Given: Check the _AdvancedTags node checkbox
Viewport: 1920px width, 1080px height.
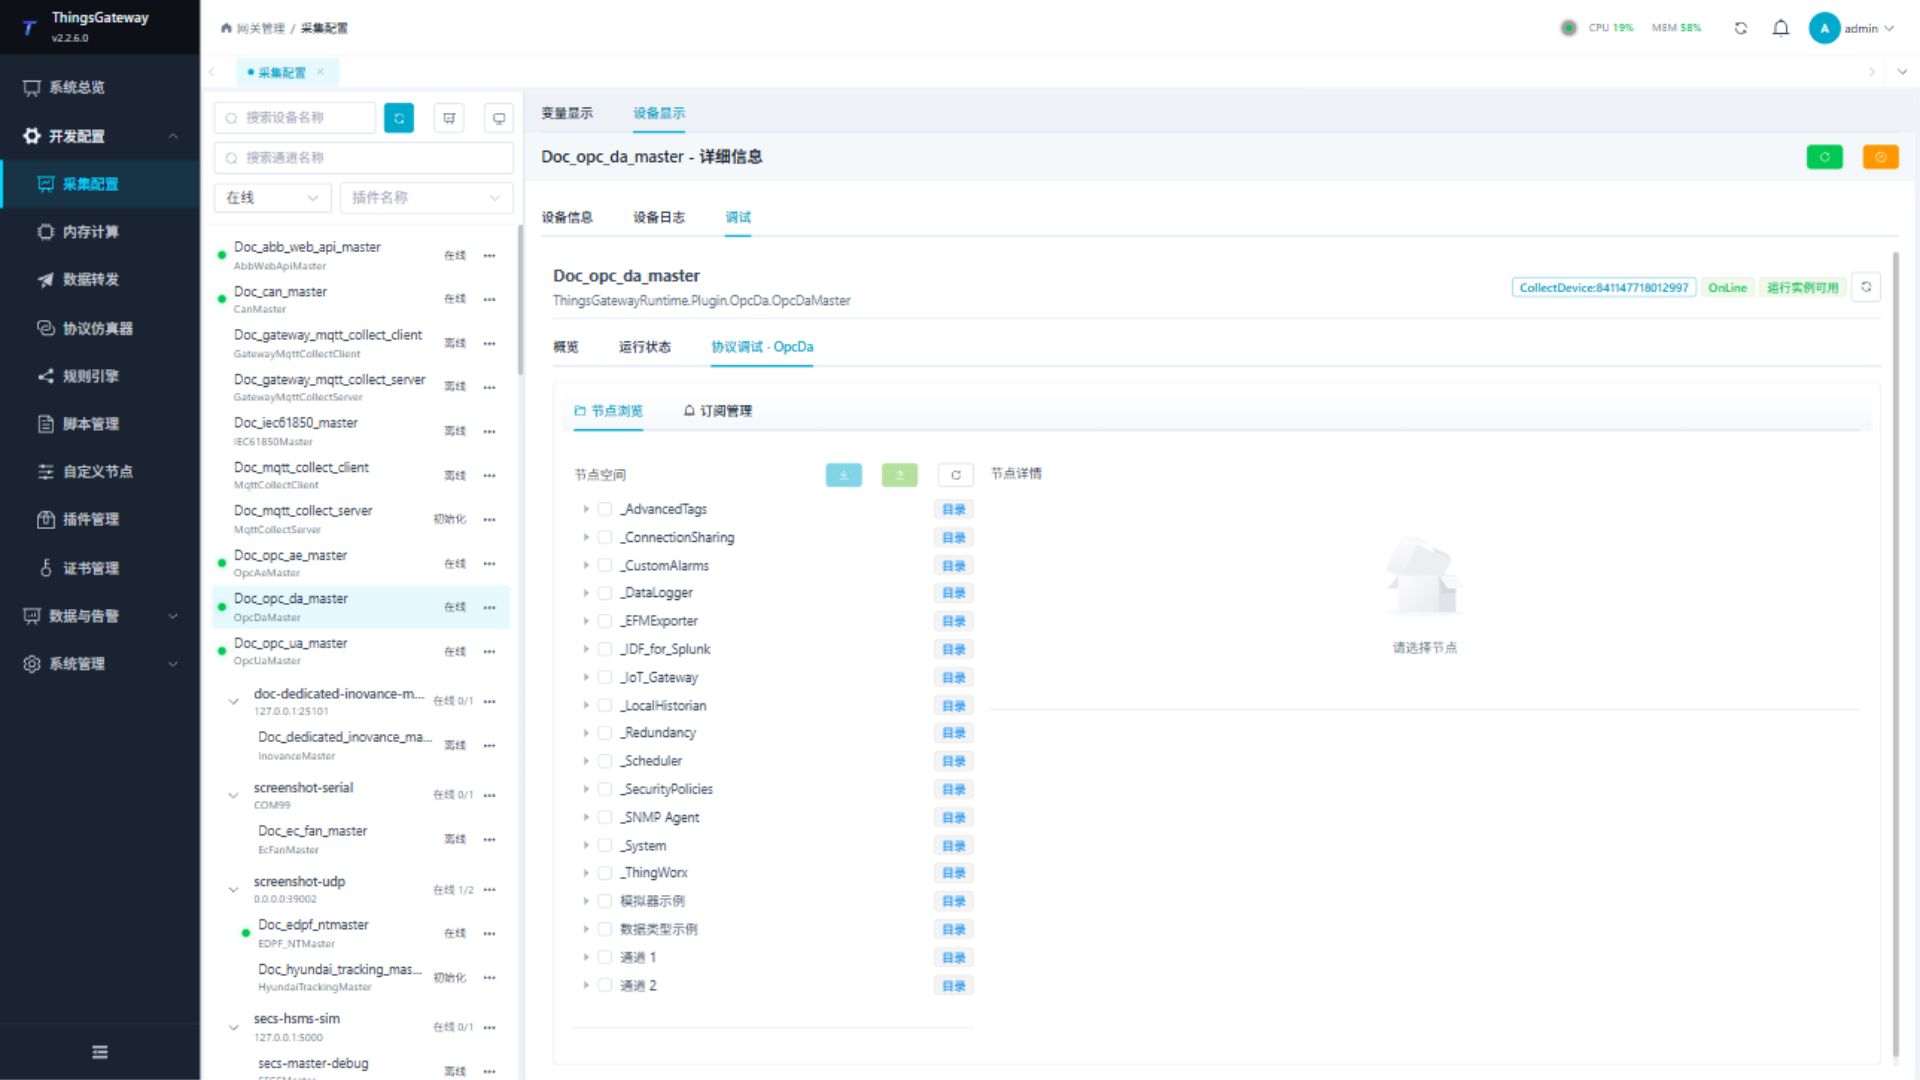Looking at the screenshot, I should [604, 509].
